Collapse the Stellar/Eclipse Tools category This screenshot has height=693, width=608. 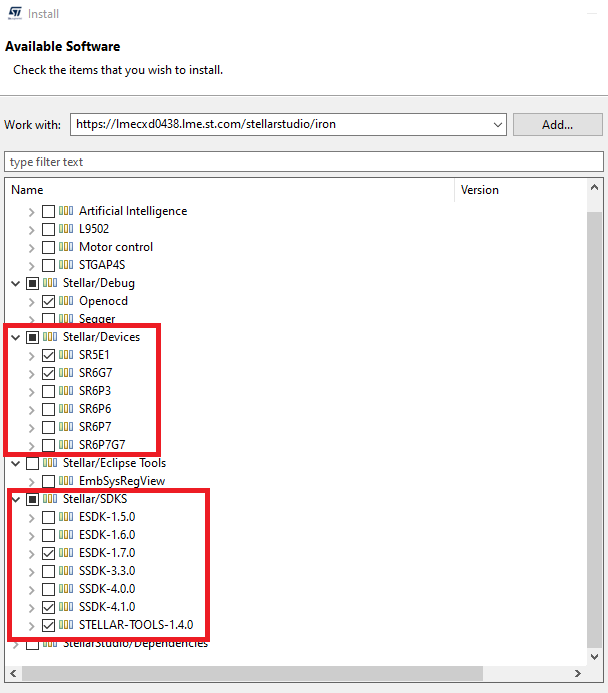[x=16, y=463]
